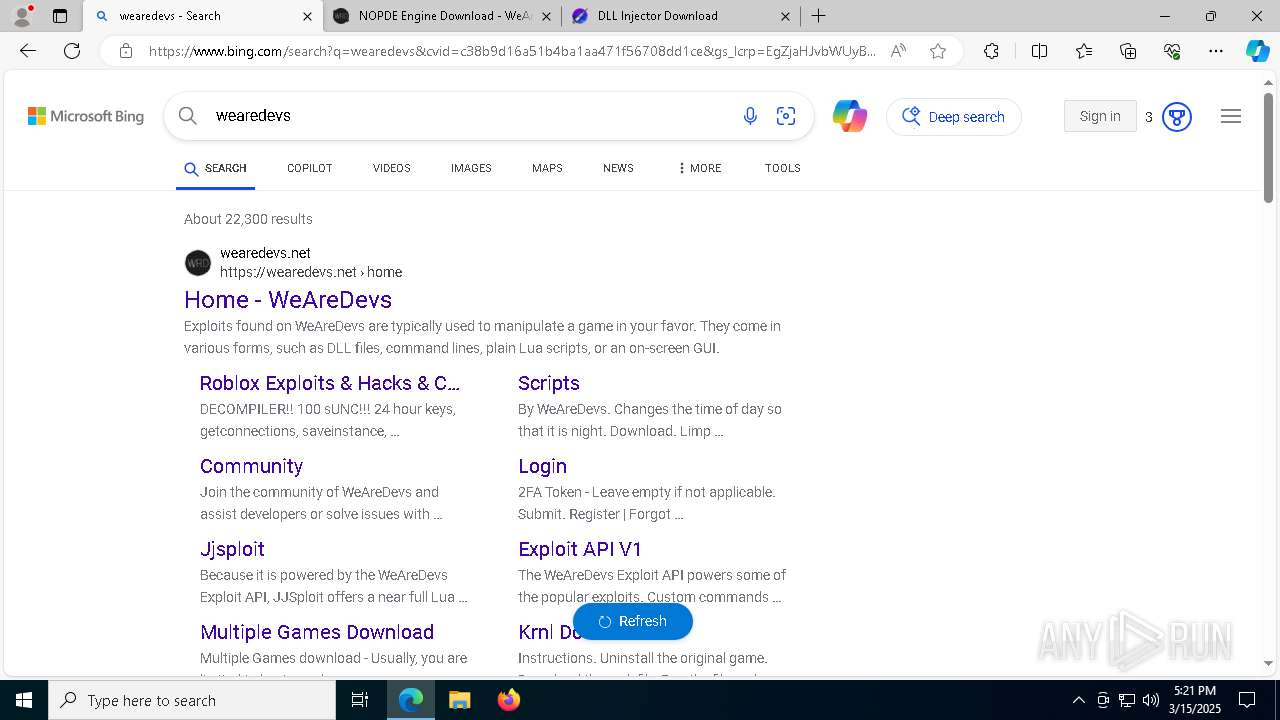
Task: Click the Sign in button
Action: [x=1100, y=116]
